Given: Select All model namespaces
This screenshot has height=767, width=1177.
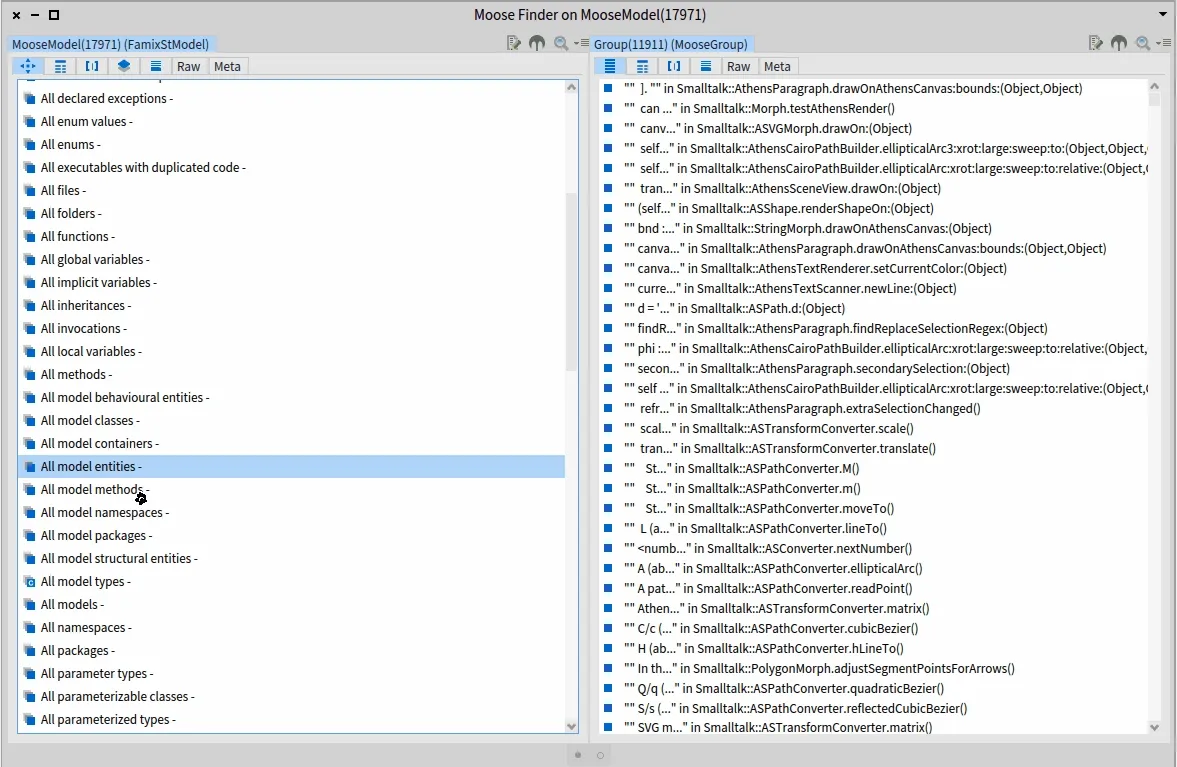Looking at the screenshot, I should point(291,513).
